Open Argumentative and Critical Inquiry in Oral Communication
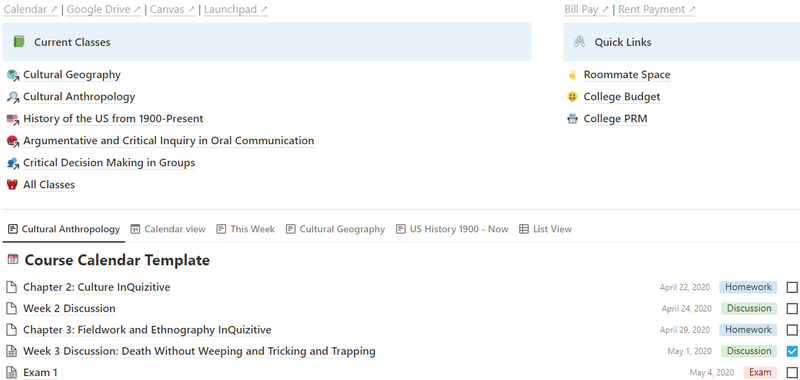The width and height of the screenshot is (800, 380). point(168,141)
